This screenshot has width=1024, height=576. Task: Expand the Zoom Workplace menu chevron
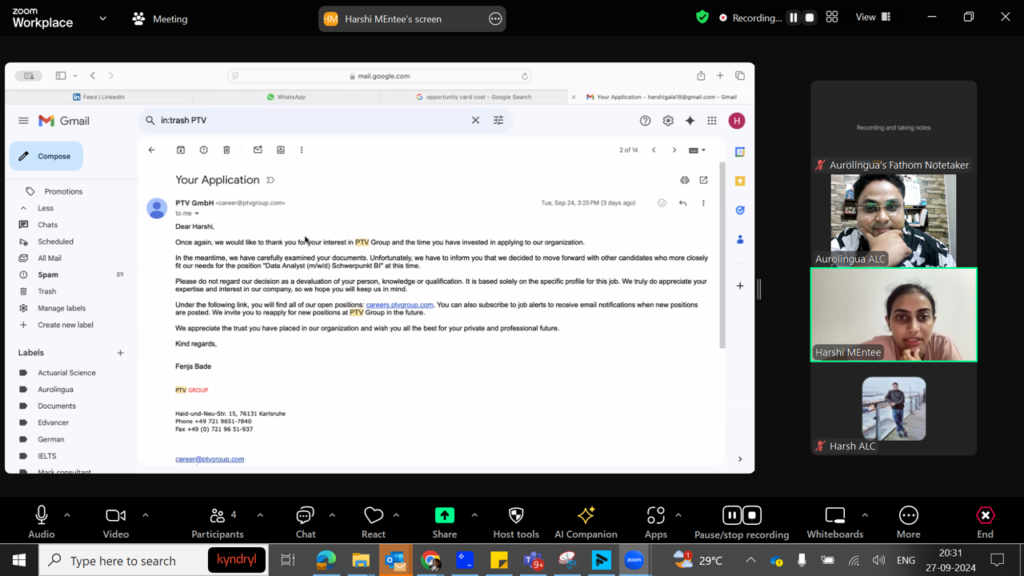[102, 18]
